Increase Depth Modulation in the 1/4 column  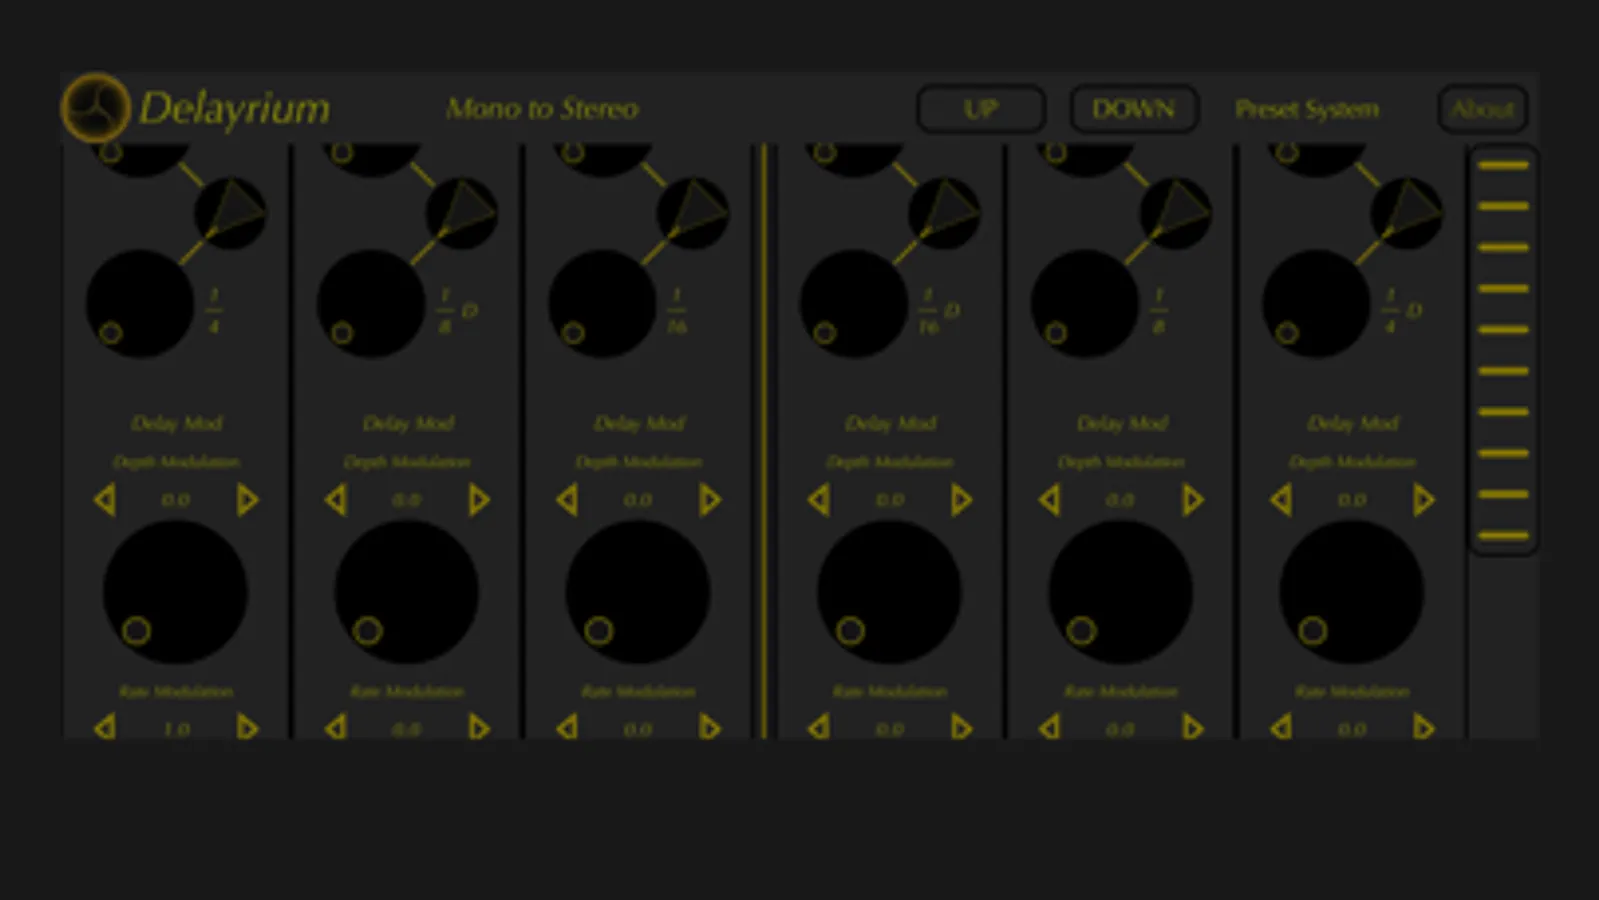click(x=247, y=500)
